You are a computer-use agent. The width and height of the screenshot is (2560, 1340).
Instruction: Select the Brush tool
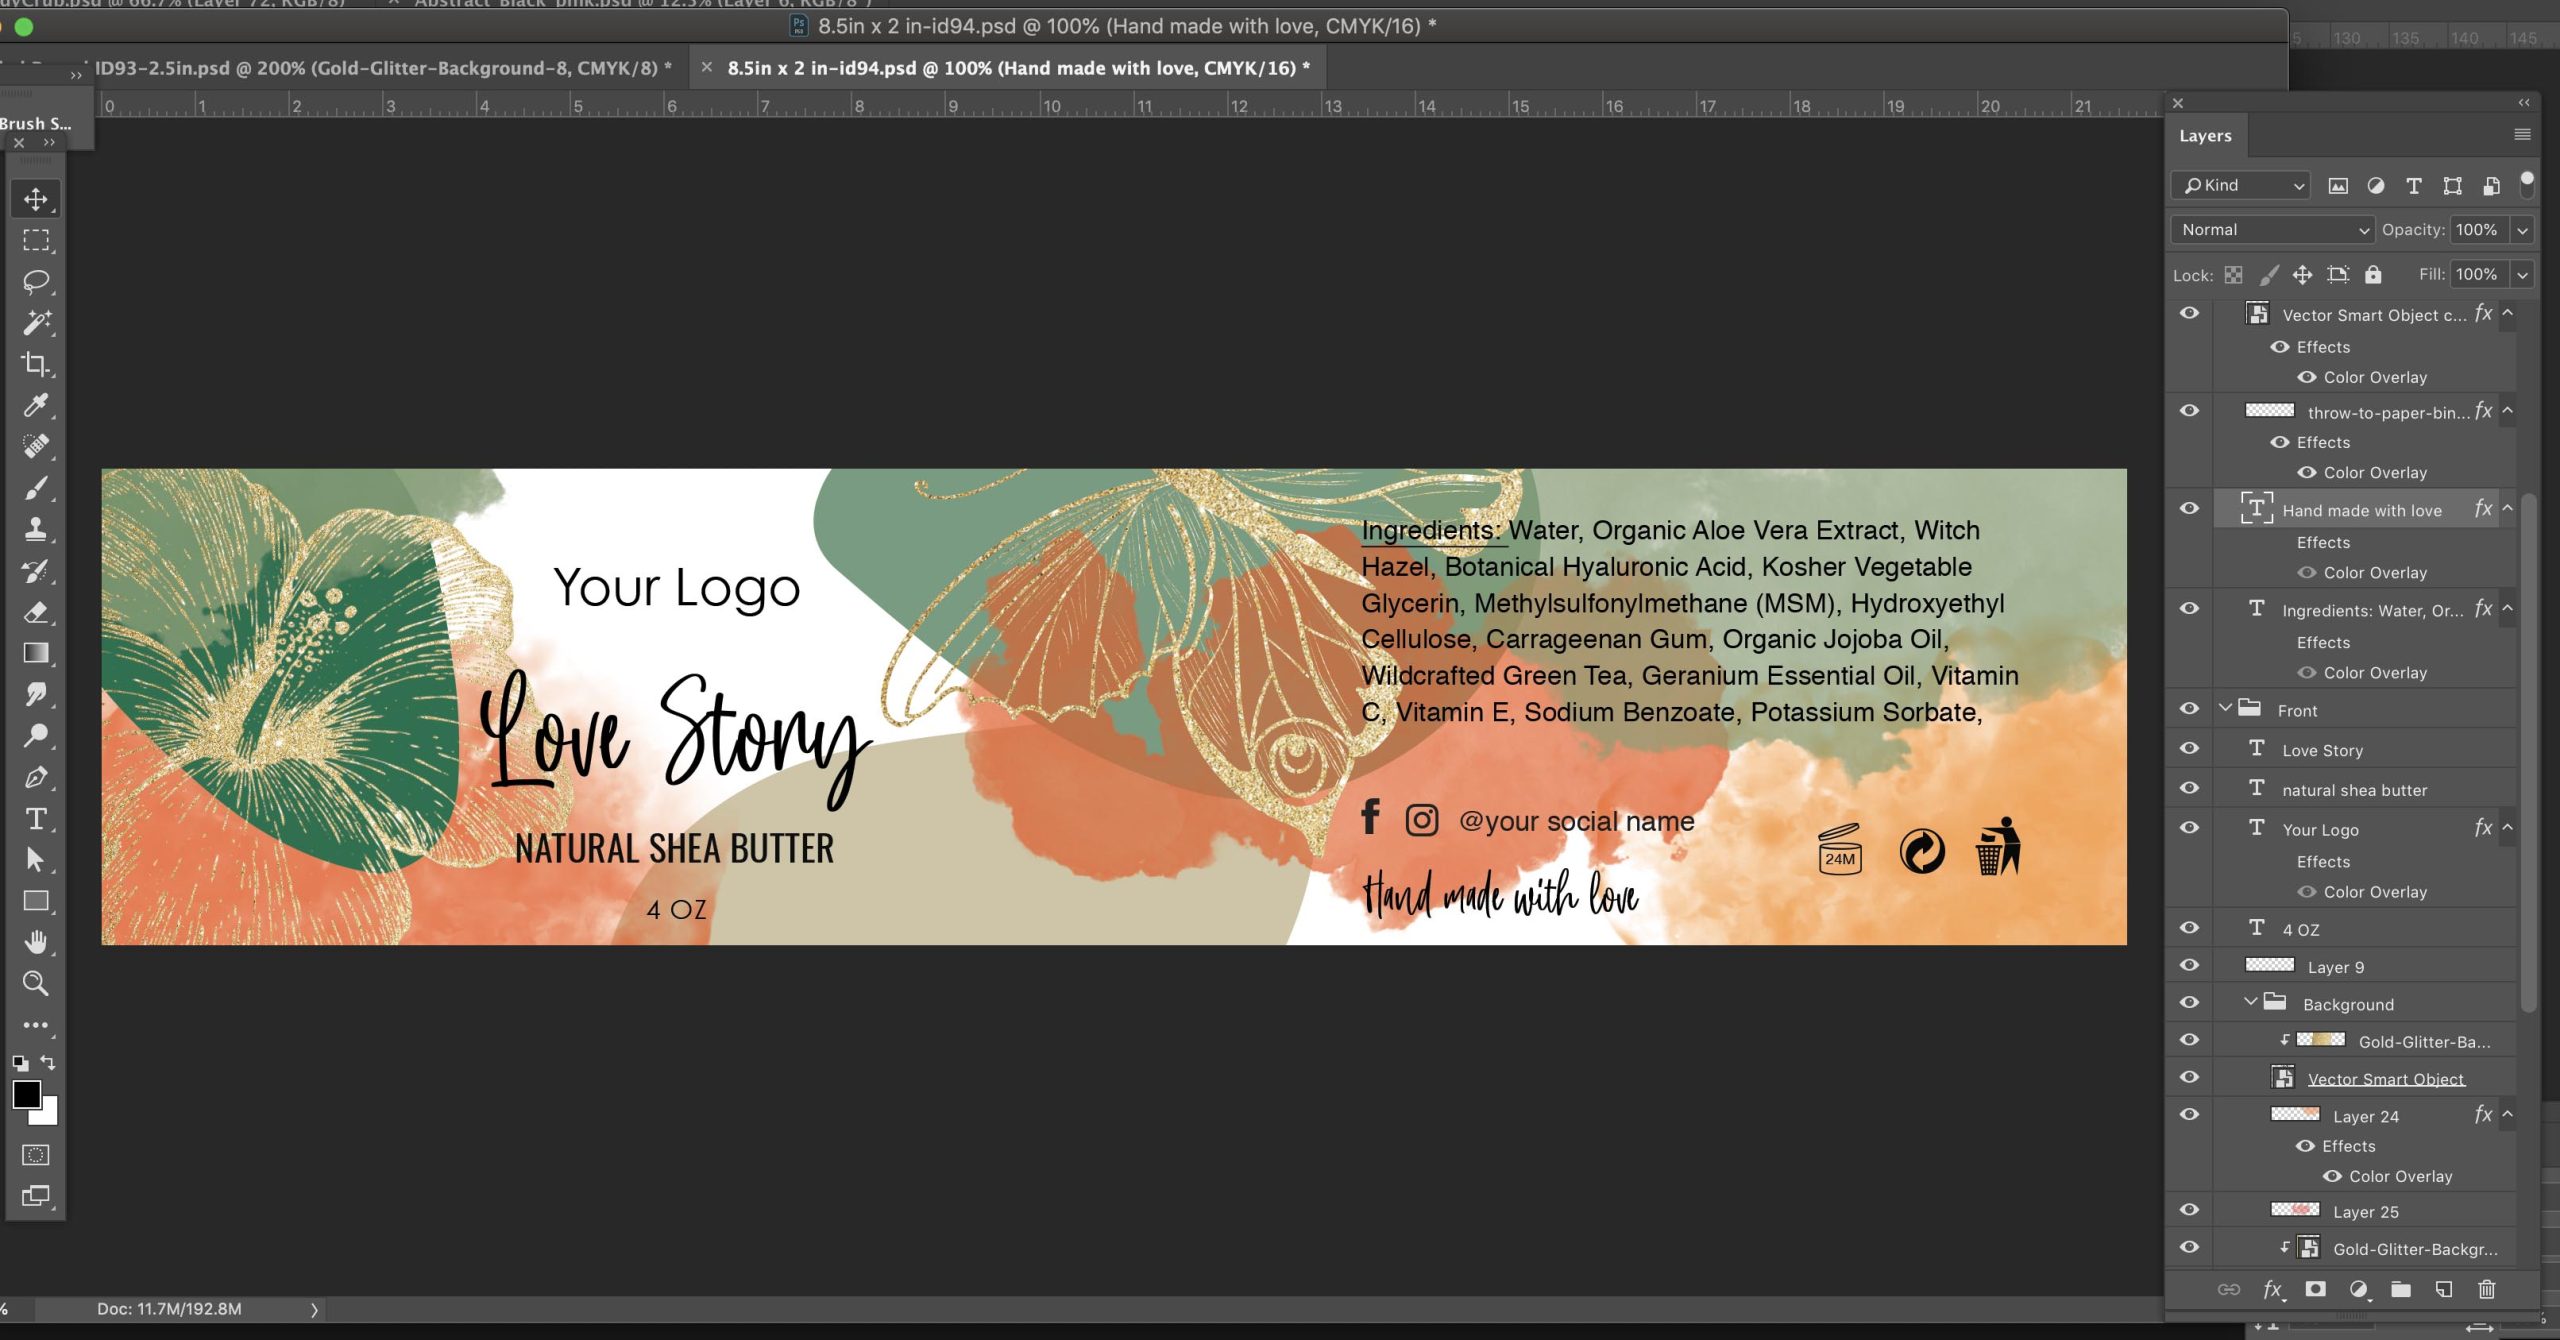36,488
